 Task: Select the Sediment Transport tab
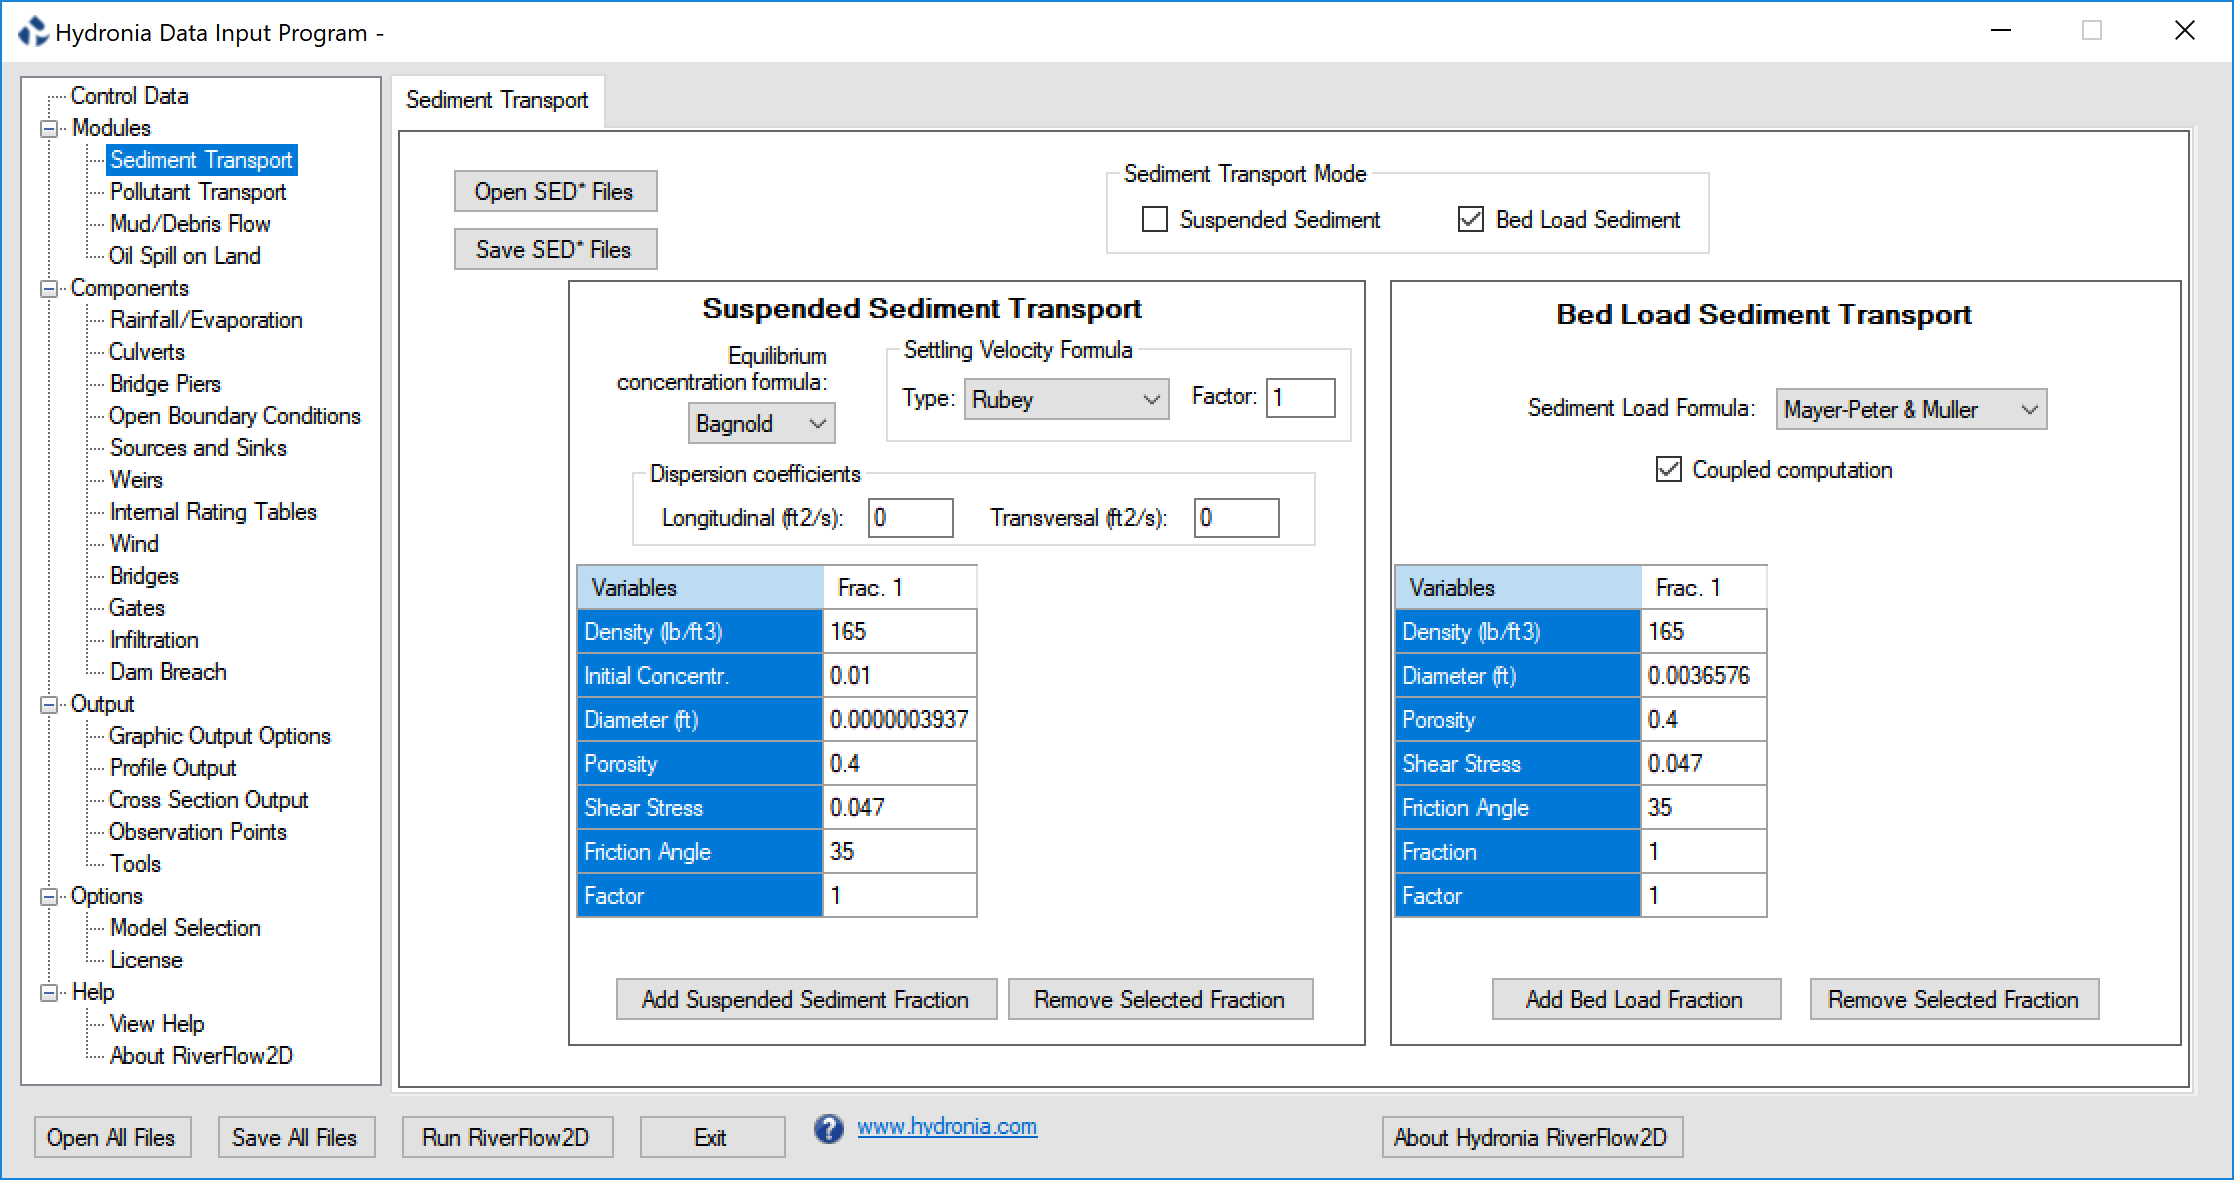point(497,100)
